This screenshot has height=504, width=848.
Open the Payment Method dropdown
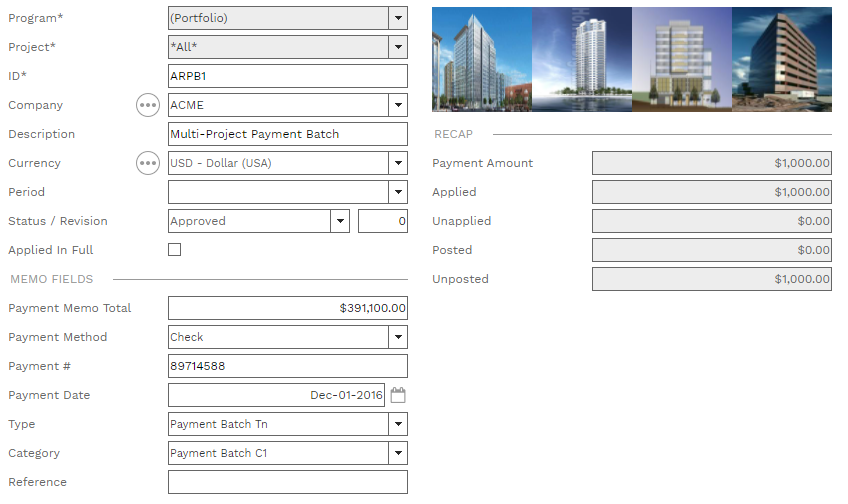(398, 337)
